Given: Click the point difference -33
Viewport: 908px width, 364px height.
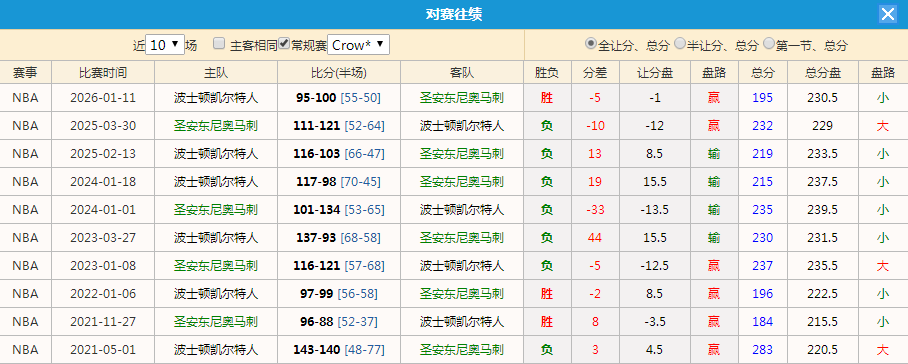Looking at the screenshot, I should coord(595,209).
